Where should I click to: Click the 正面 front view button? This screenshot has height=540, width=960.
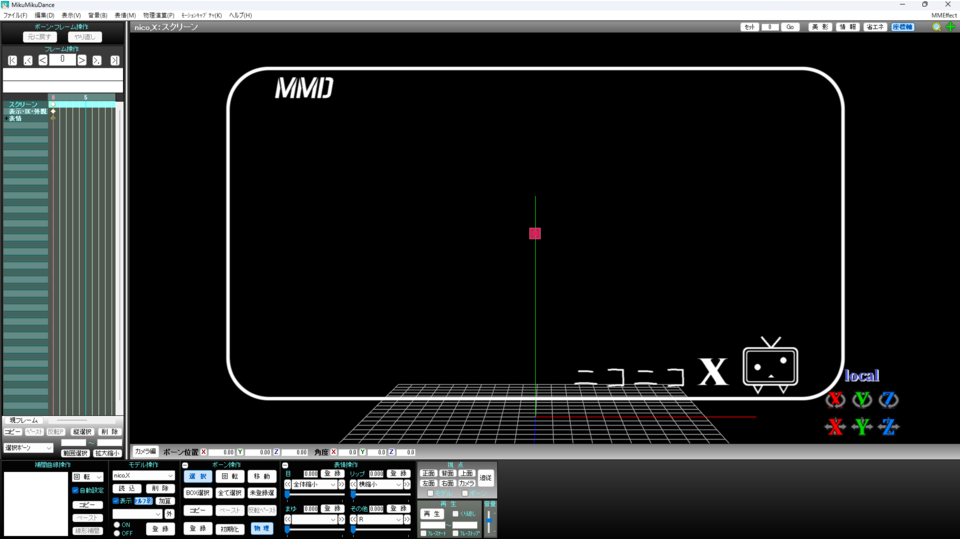pos(429,473)
